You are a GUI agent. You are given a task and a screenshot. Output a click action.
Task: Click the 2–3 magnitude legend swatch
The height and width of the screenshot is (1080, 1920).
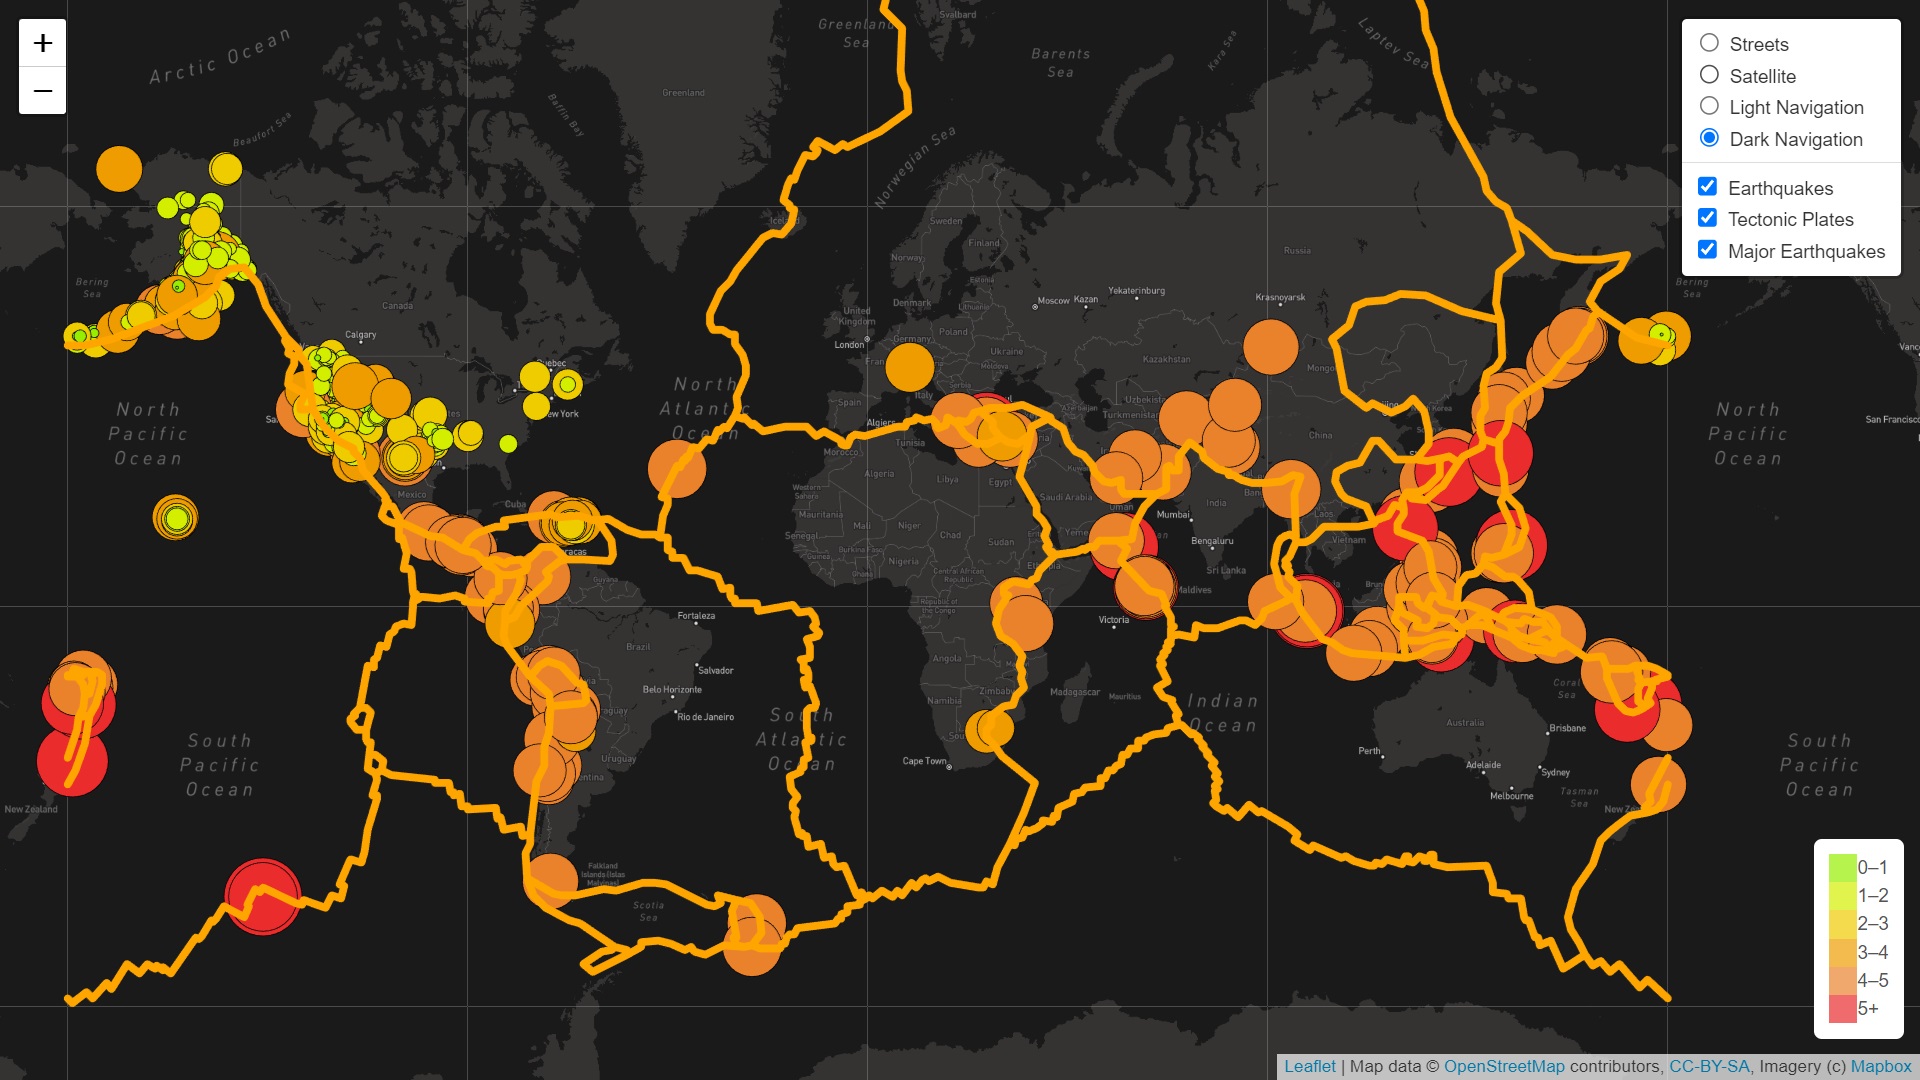click(1842, 924)
